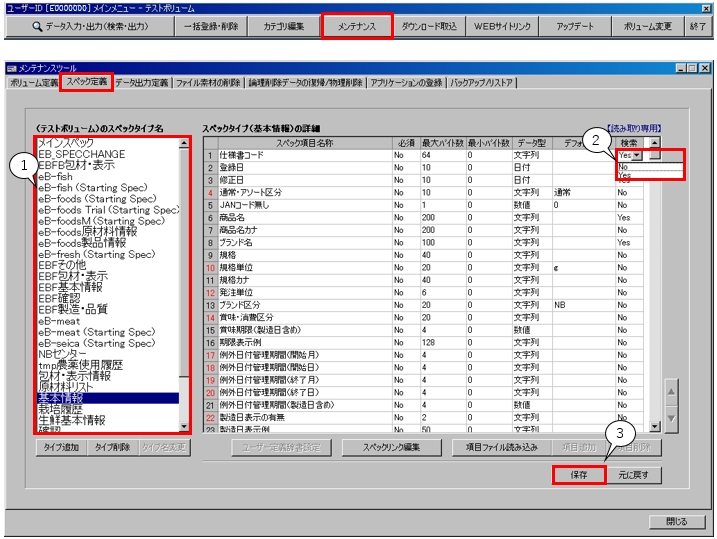Click 項目ファイル読み込み button
Image resolution: width=717 pixels, height=539 pixels.
point(502,447)
